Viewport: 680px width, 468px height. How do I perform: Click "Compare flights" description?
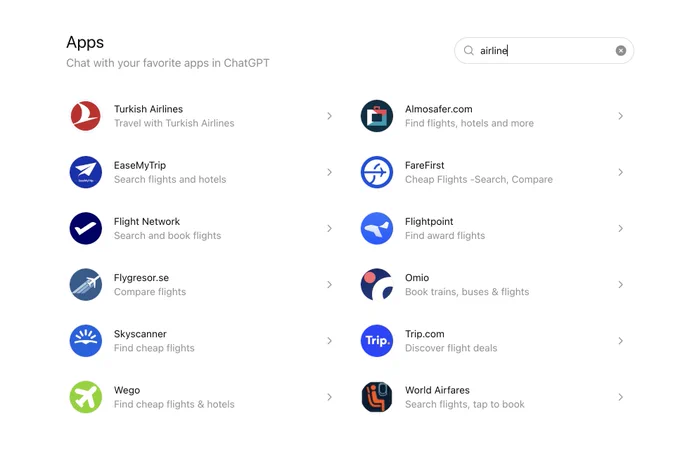(150, 291)
